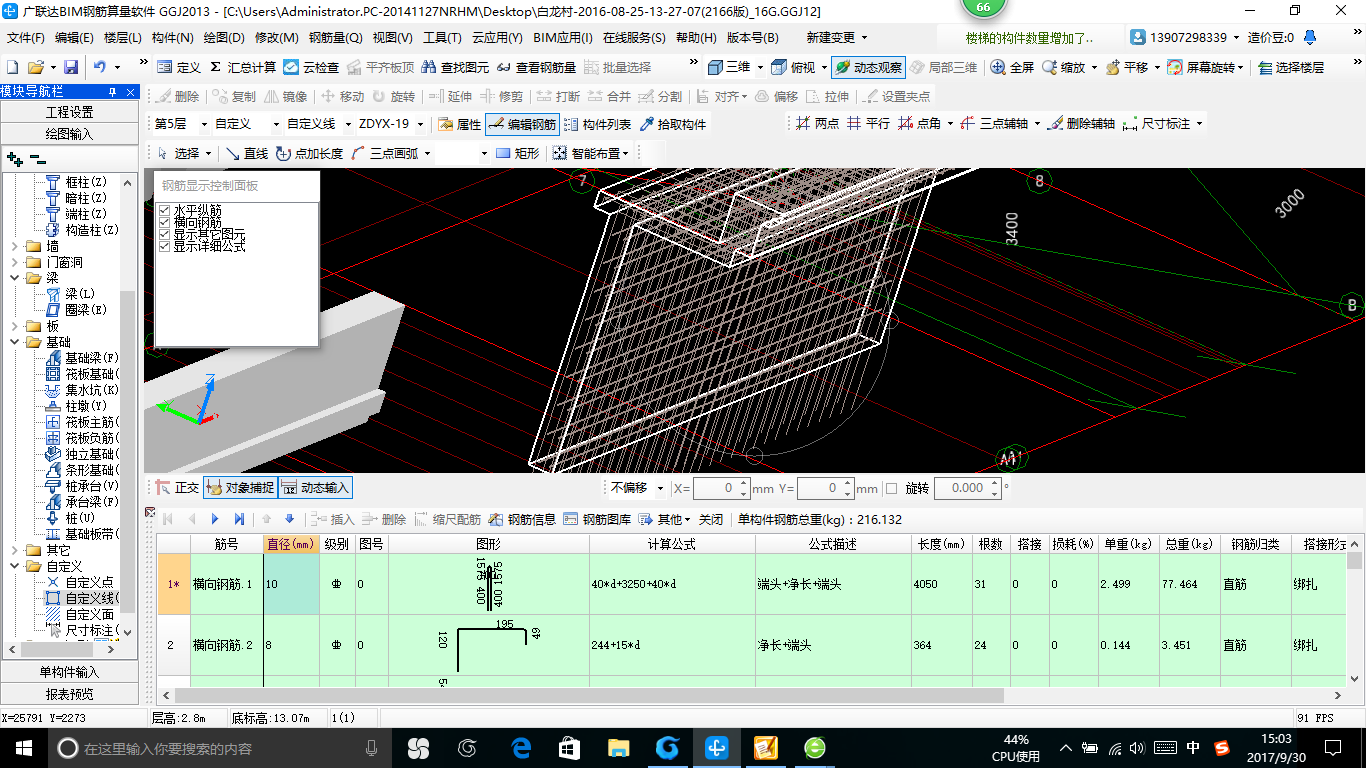This screenshot has height=768, width=1366.
Task: Collapse the 基础 tree node
Action: (13, 342)
